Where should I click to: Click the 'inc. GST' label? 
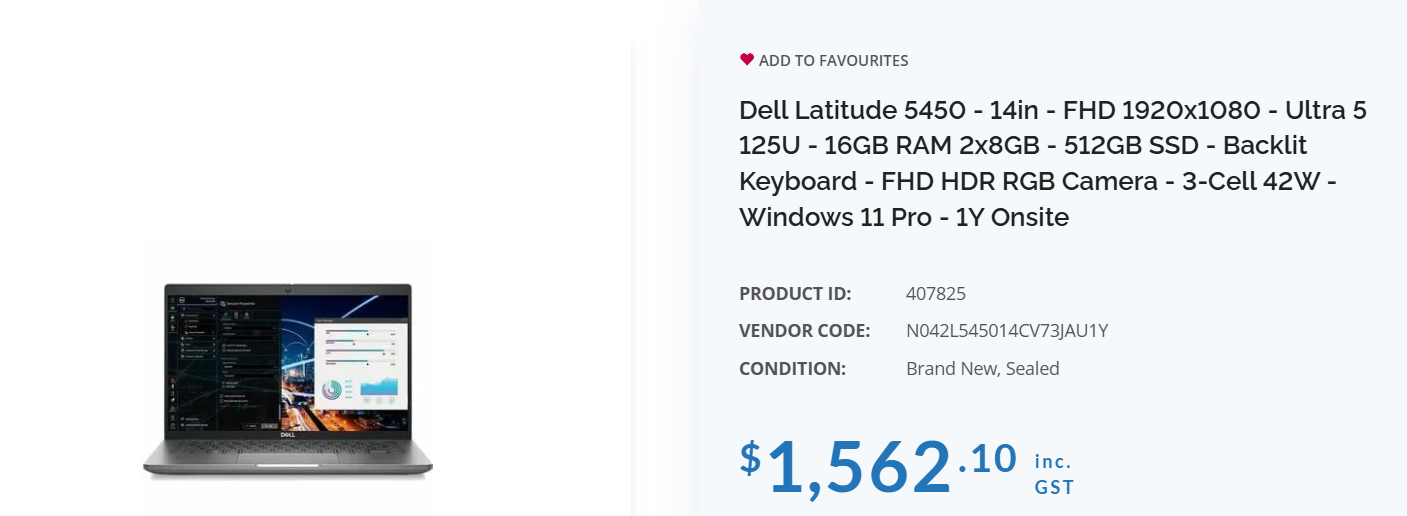tap(1054, 475)
